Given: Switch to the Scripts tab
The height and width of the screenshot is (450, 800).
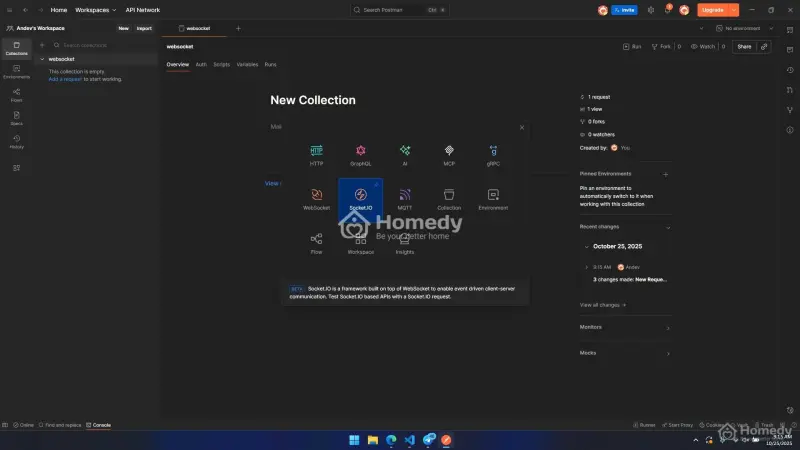Looking at the screenshot, I should (x=221, y=64).
